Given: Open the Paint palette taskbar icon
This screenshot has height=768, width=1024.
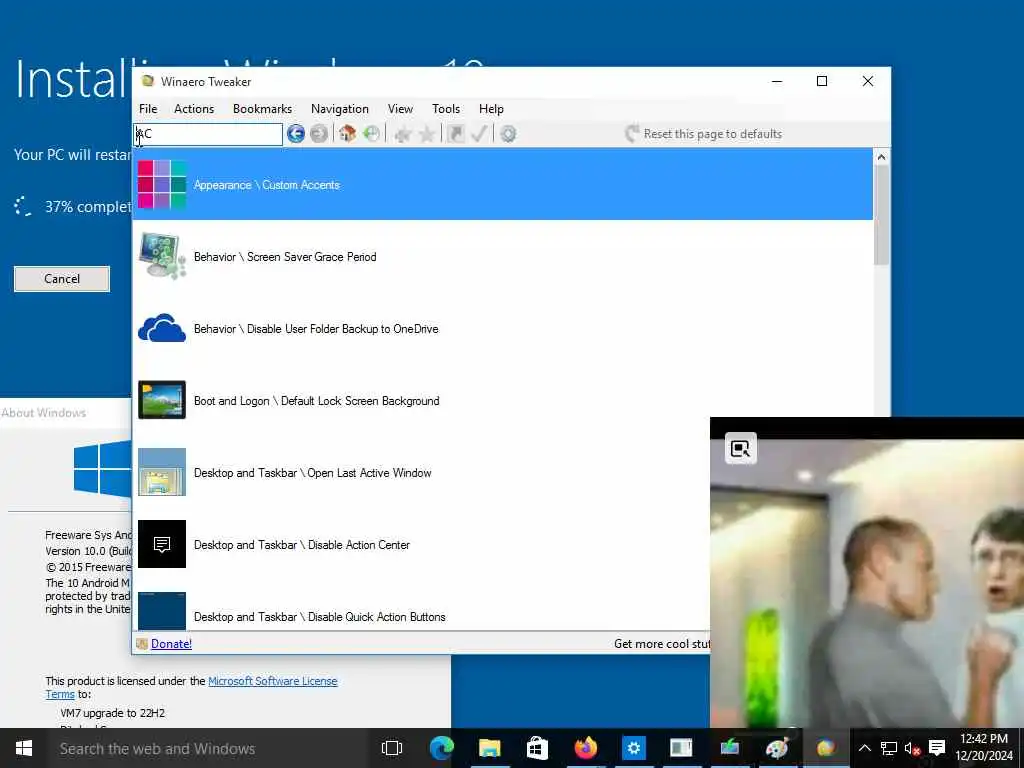Looking at the screenshot, I should click(x=777, y=748).
